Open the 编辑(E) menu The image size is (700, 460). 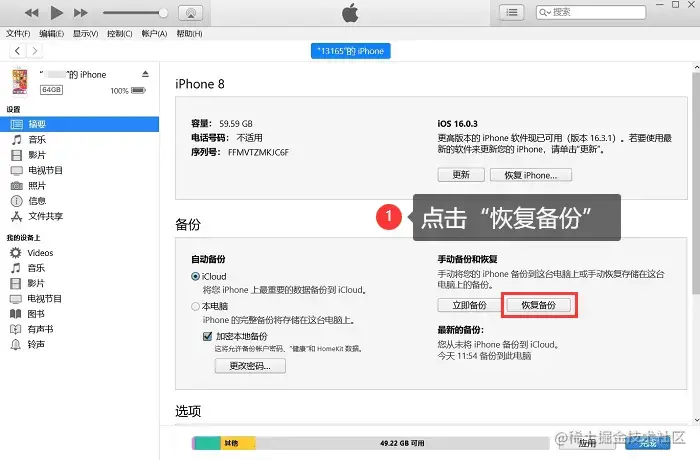click(x=51, y=34)
